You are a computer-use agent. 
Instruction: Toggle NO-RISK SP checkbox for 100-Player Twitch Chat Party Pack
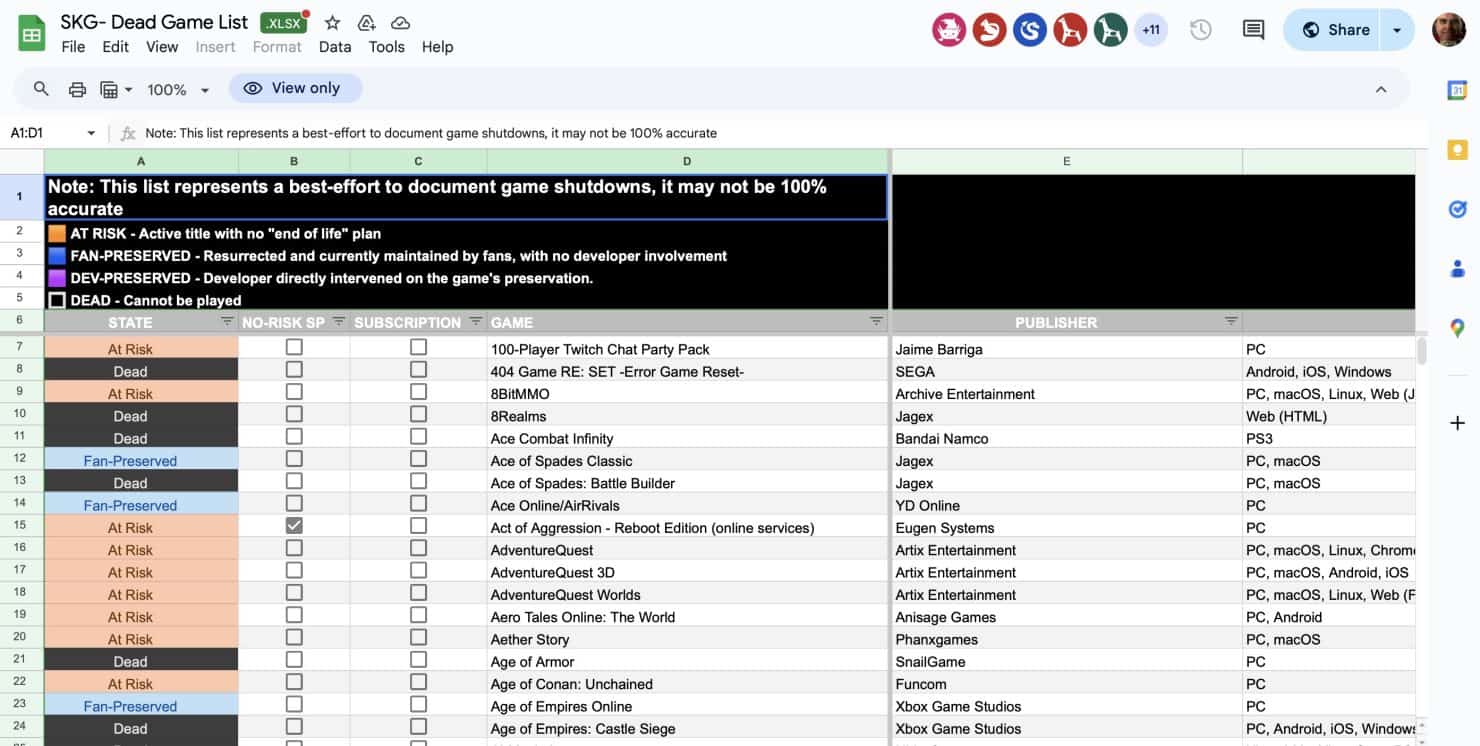[294, 347]
